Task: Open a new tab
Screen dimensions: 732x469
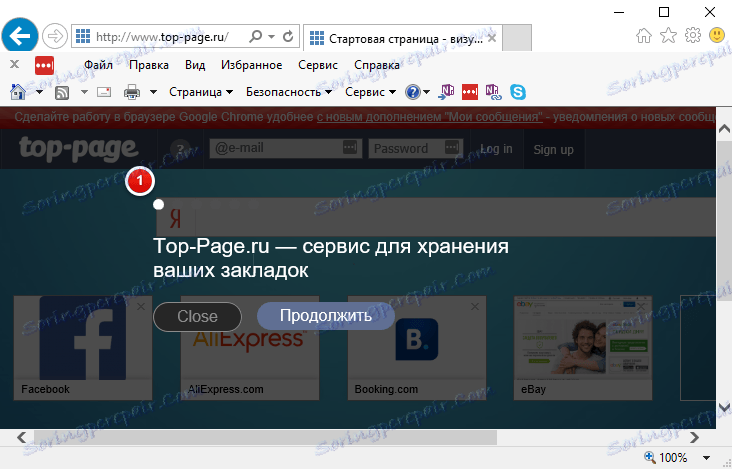Action: click(x=517, y=38)
